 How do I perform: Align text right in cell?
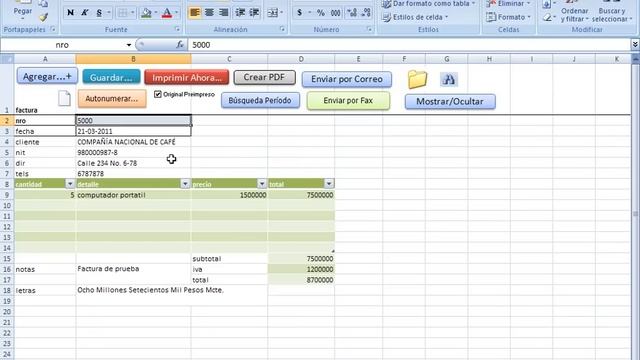click(x=223, y=13)
